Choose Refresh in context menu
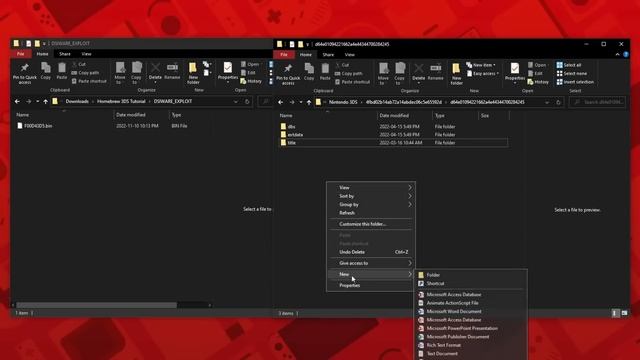Image resolution: width=640 pixels, height=360 pixels. pos(372,213)
